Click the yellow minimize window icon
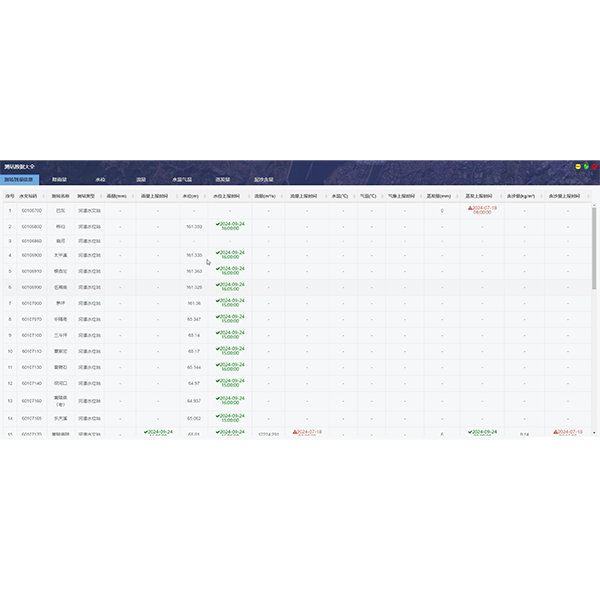Image resolution: width=600 pixels, height=600 pixels. 578,166
